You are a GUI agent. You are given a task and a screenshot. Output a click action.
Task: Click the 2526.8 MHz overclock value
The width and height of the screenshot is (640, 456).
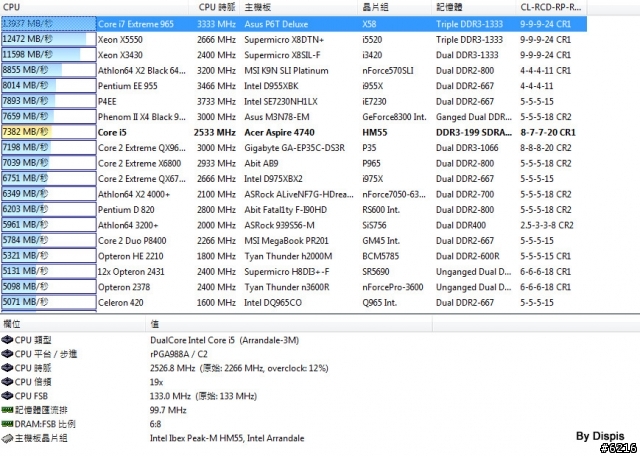239,368
